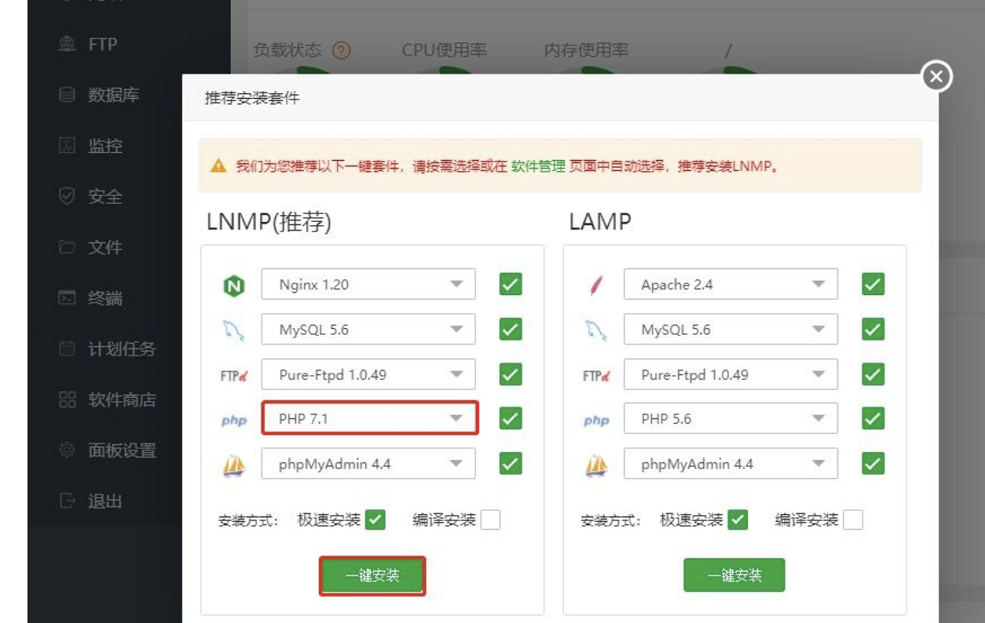The height and width of the screenshot is (623, 985).
Task: Click the Pure-Ftpd FTP icon in LAMP
Action: 596,376
